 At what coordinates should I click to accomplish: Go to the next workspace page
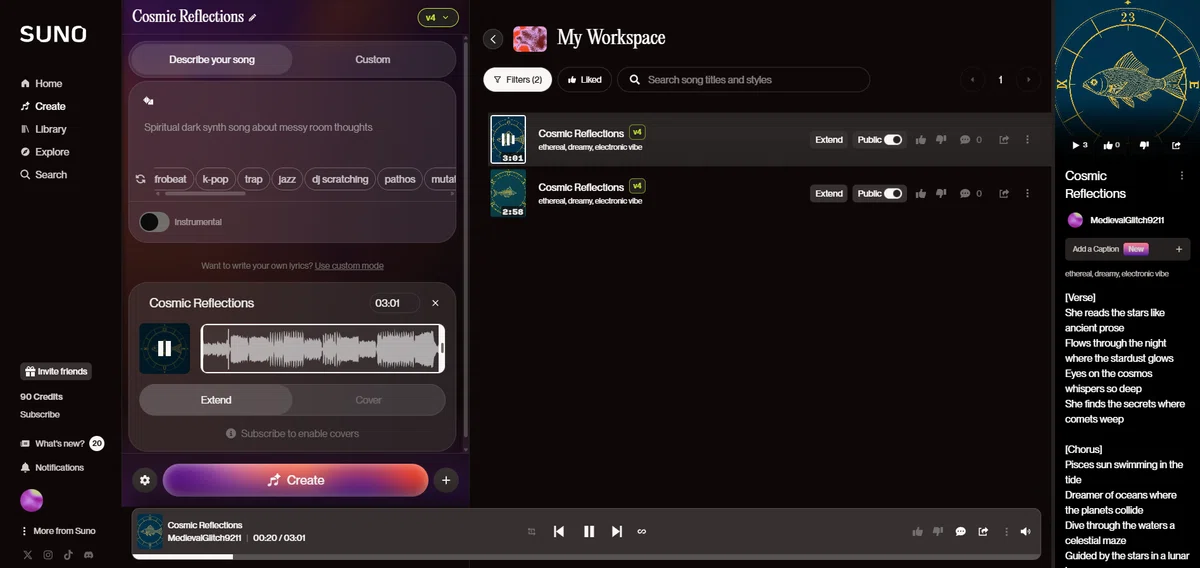[1028, 80]
